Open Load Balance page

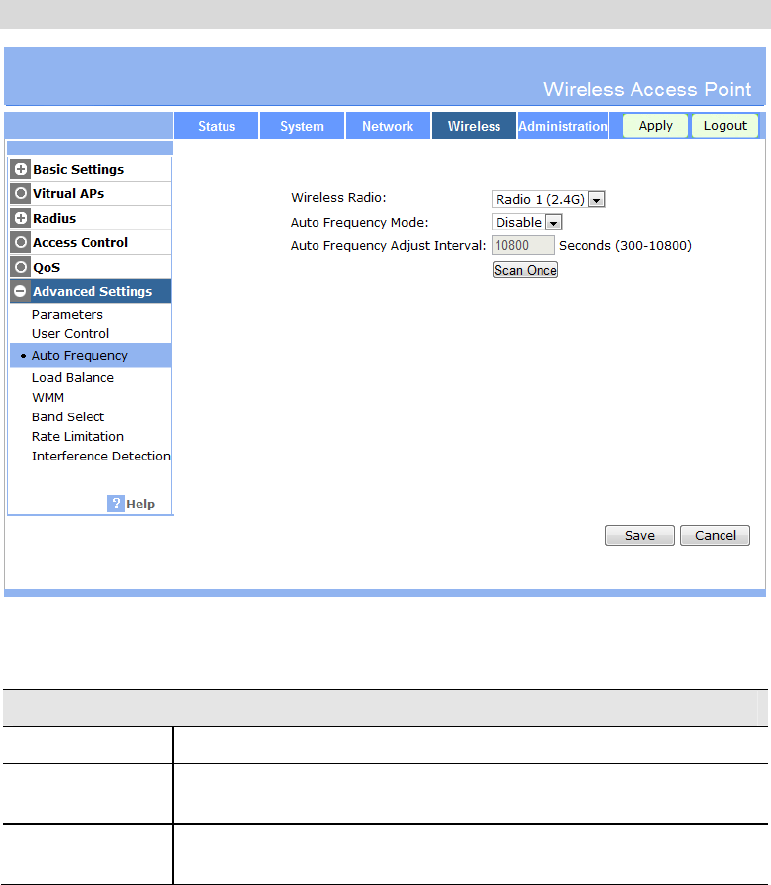[x=72, y=378]
